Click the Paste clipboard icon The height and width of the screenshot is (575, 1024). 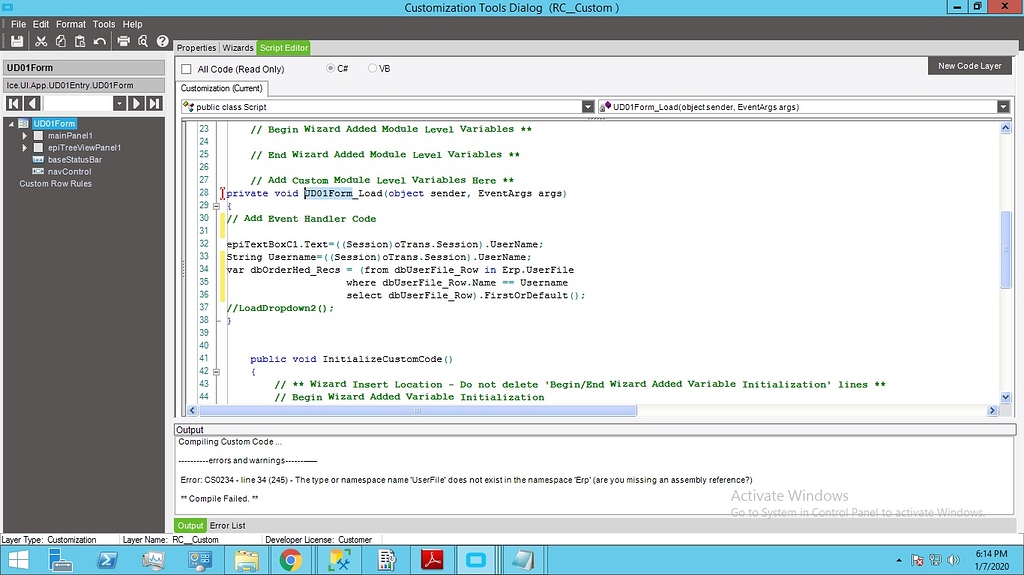pos(79,41)
